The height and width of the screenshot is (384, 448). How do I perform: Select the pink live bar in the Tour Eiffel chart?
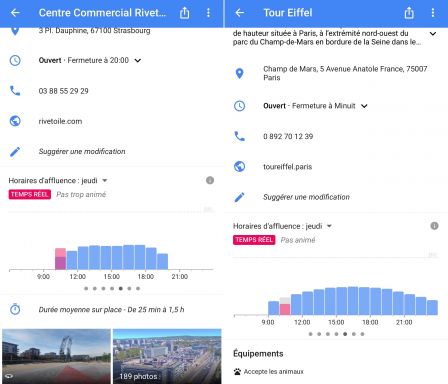click(285, 309)
